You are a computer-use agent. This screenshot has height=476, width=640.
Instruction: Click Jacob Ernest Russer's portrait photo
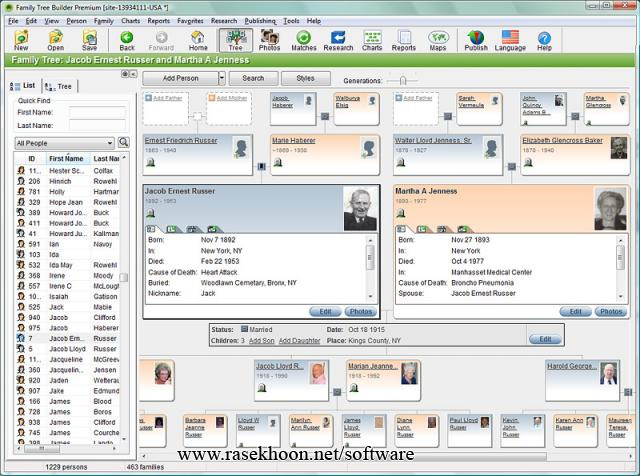click(x=361, y=207)
